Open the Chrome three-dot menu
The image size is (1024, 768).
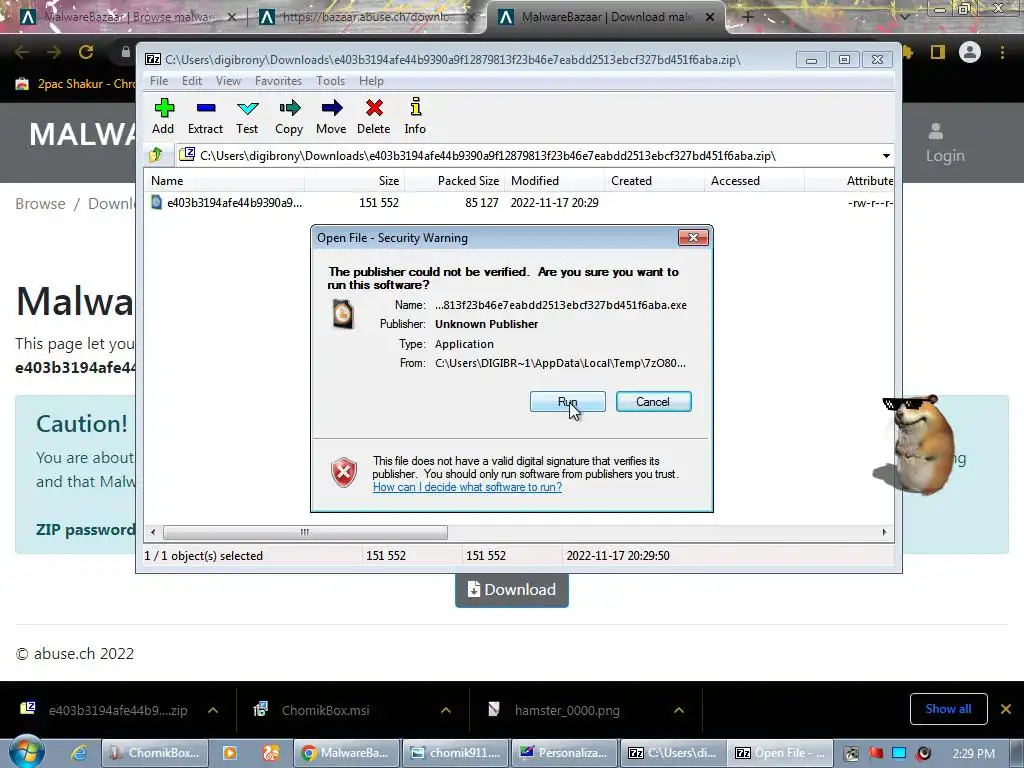(x=1002, y=52)
